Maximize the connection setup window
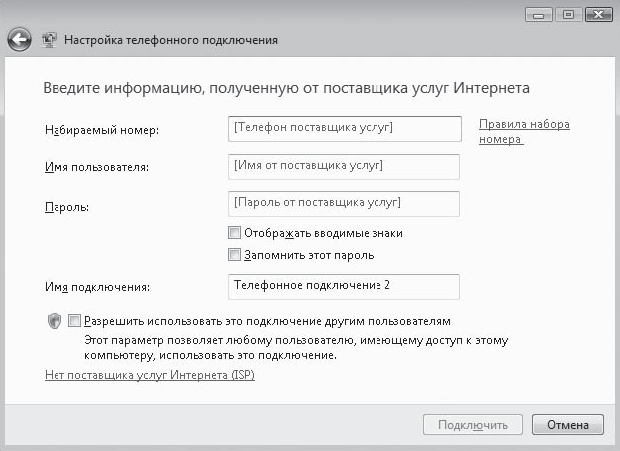Image resolution: width=620 pixels, height=451 pixels. coord(568,15)
